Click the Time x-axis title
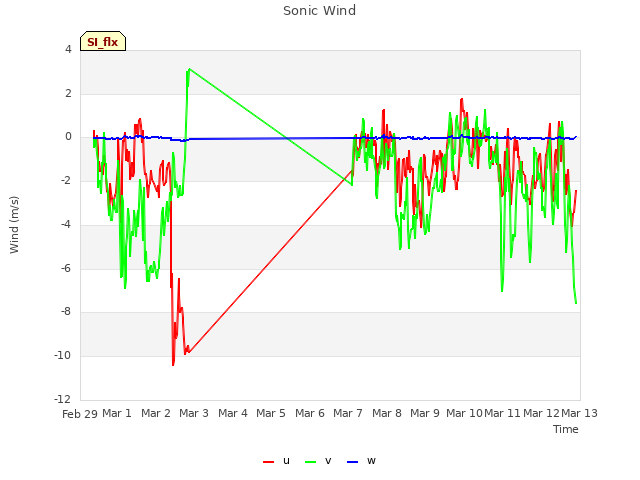The height and width of the screenshot is (480, 640). [566, 429]
